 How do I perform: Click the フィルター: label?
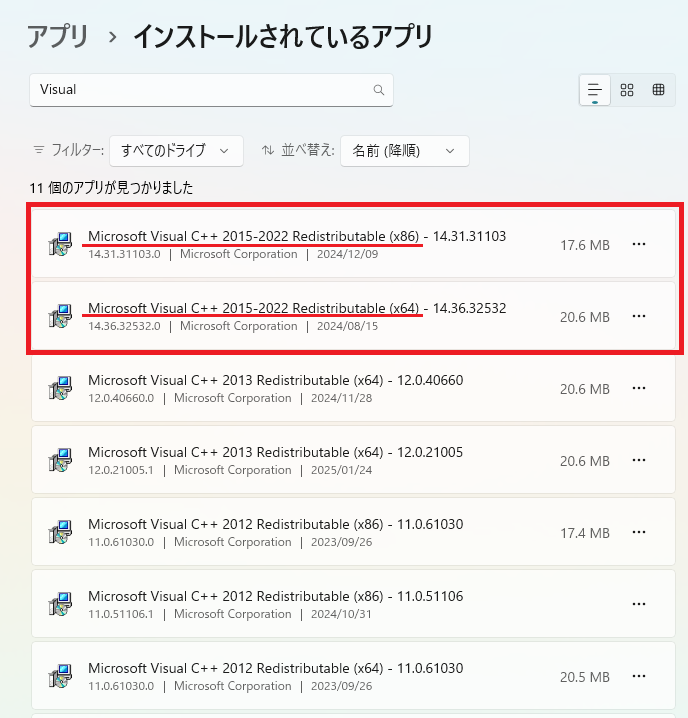77,150
